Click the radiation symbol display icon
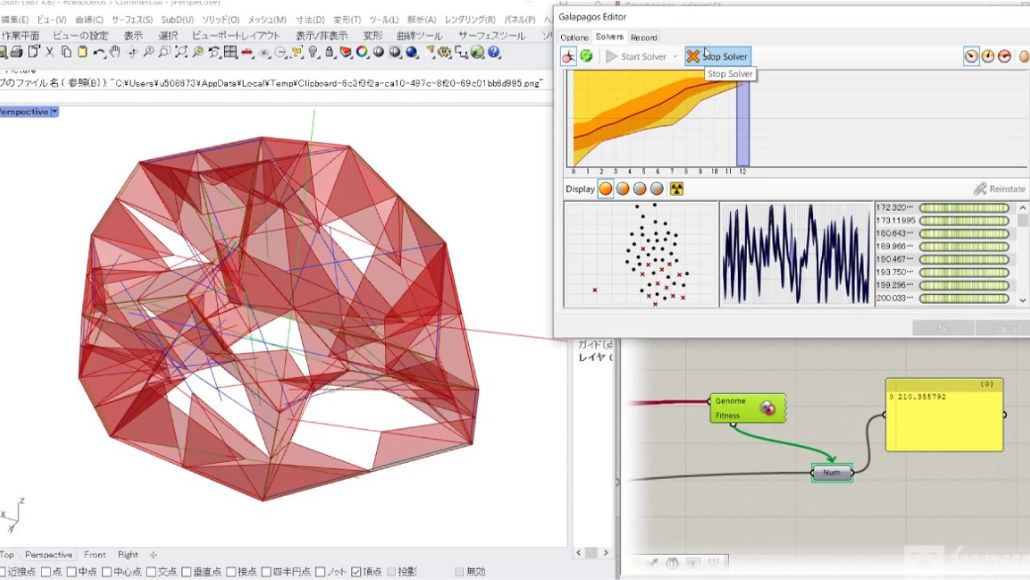 [677, 188]
